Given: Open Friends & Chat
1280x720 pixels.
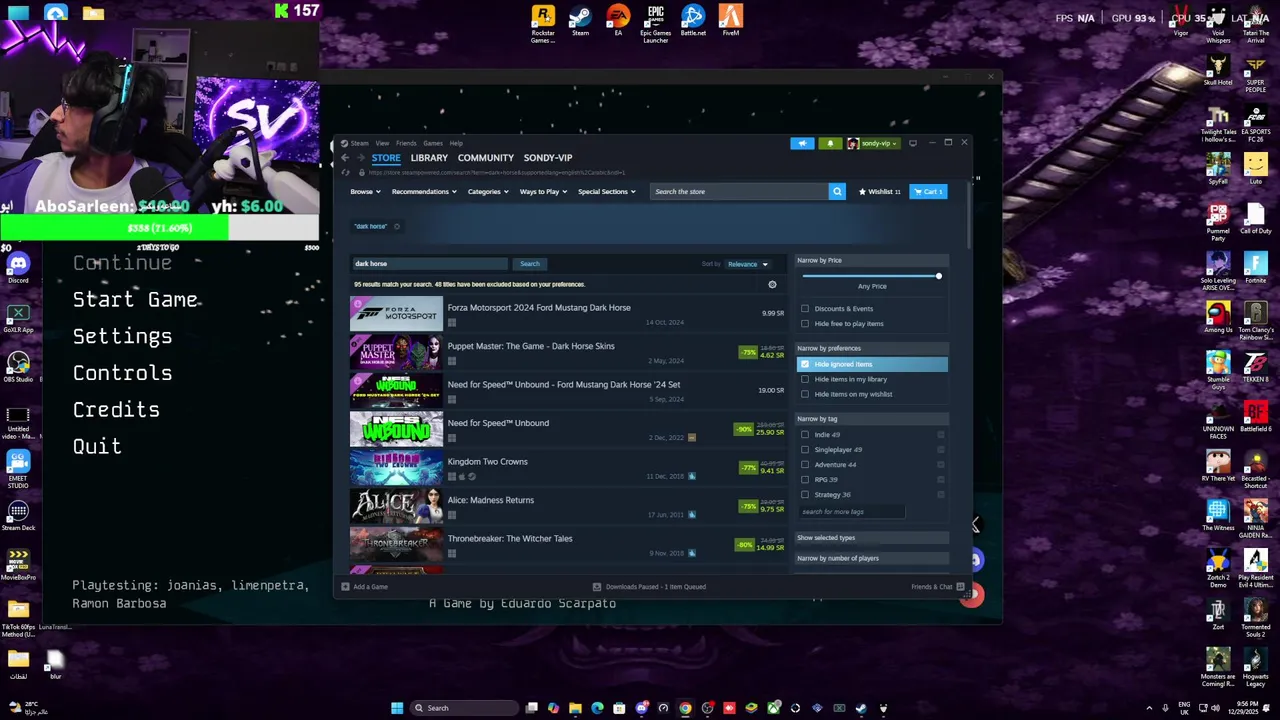Looking at the screenshot, I should click(938, 587).
